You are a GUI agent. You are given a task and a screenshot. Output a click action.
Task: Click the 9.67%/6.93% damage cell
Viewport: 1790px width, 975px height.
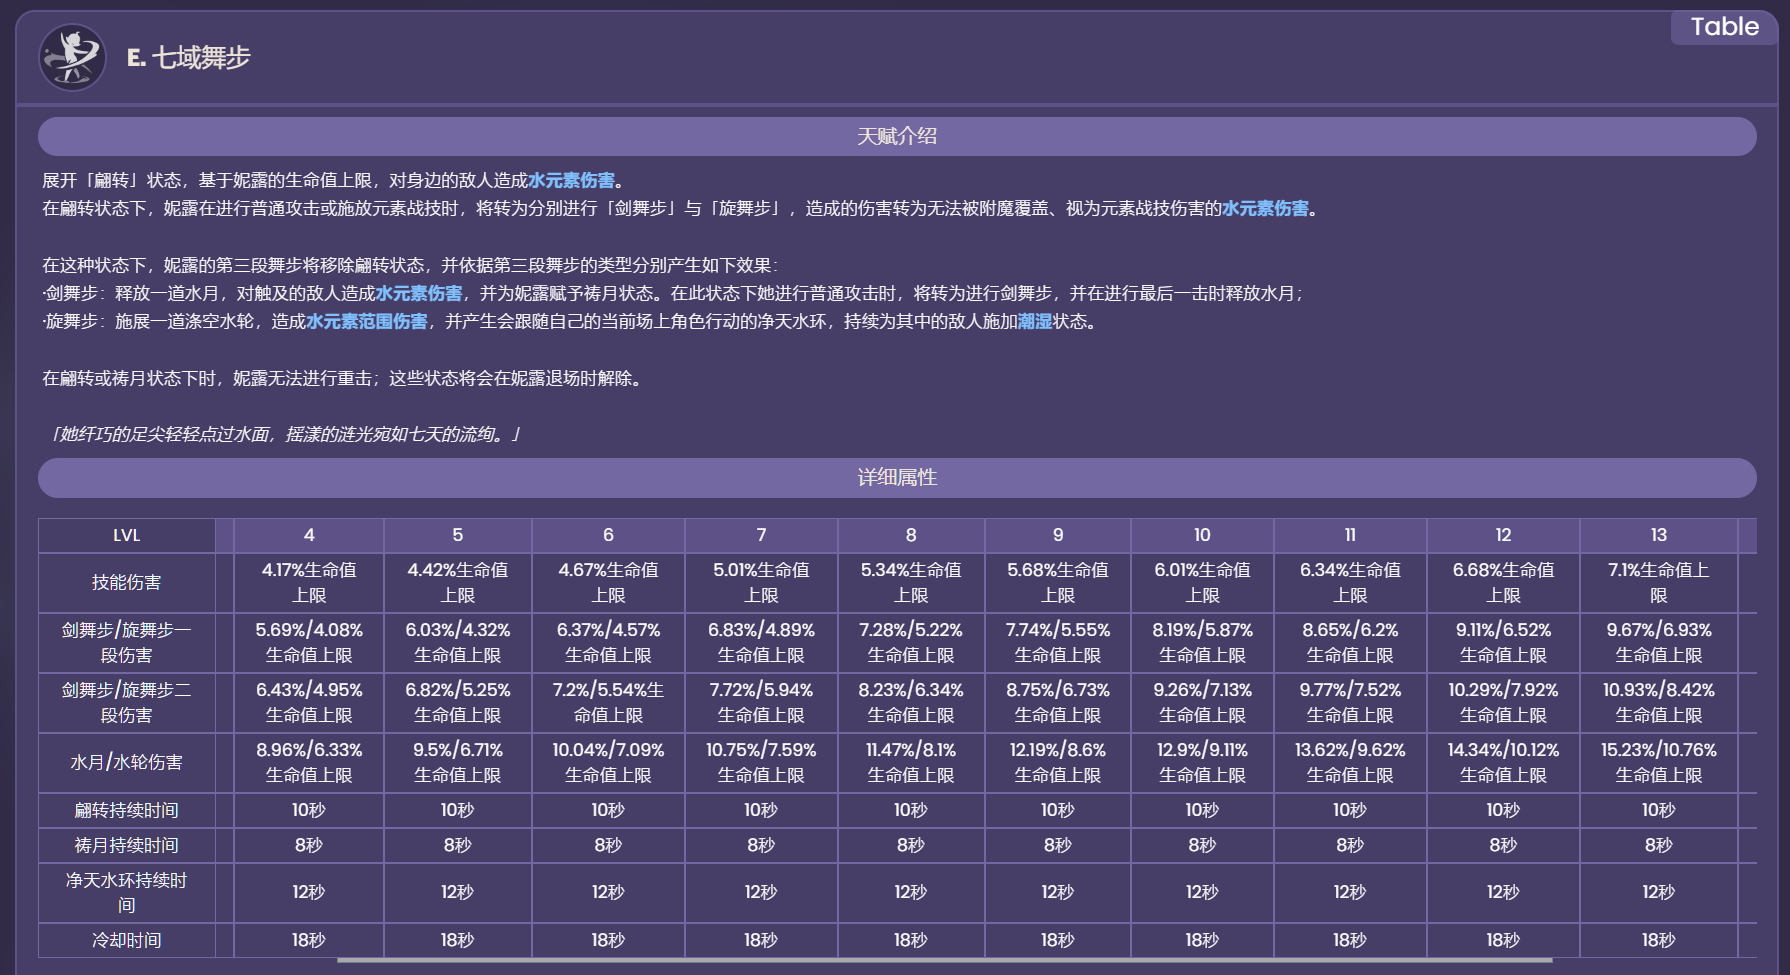point(1659,643)
